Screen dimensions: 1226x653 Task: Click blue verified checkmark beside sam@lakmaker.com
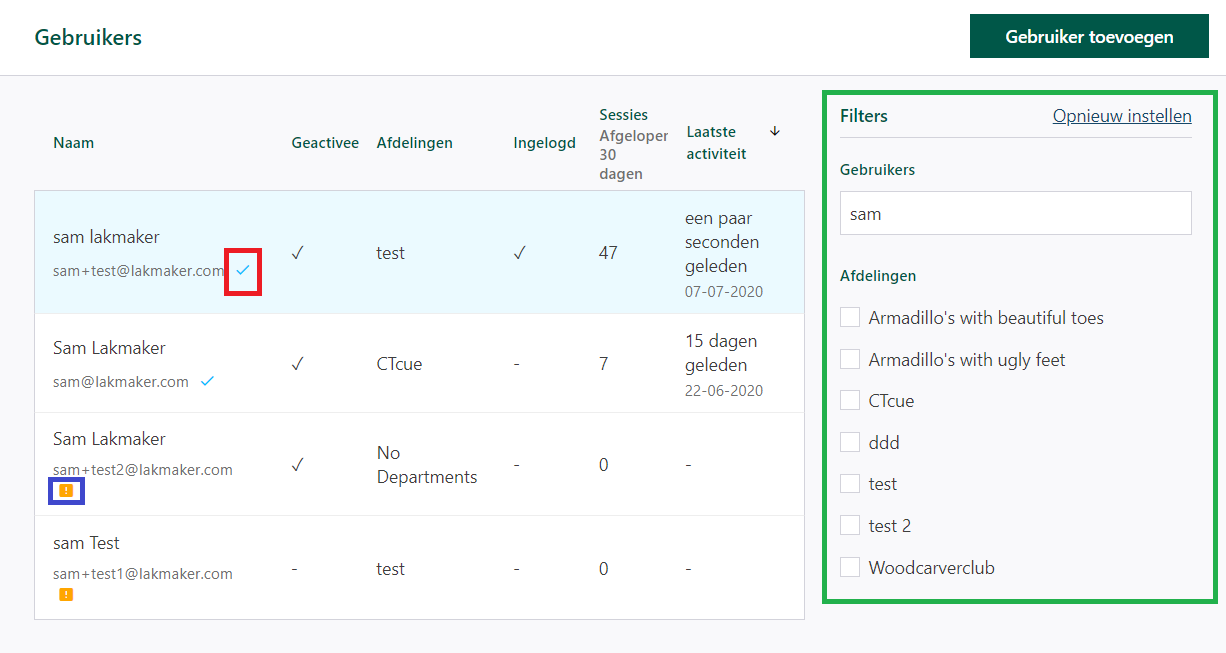(207, 381)
